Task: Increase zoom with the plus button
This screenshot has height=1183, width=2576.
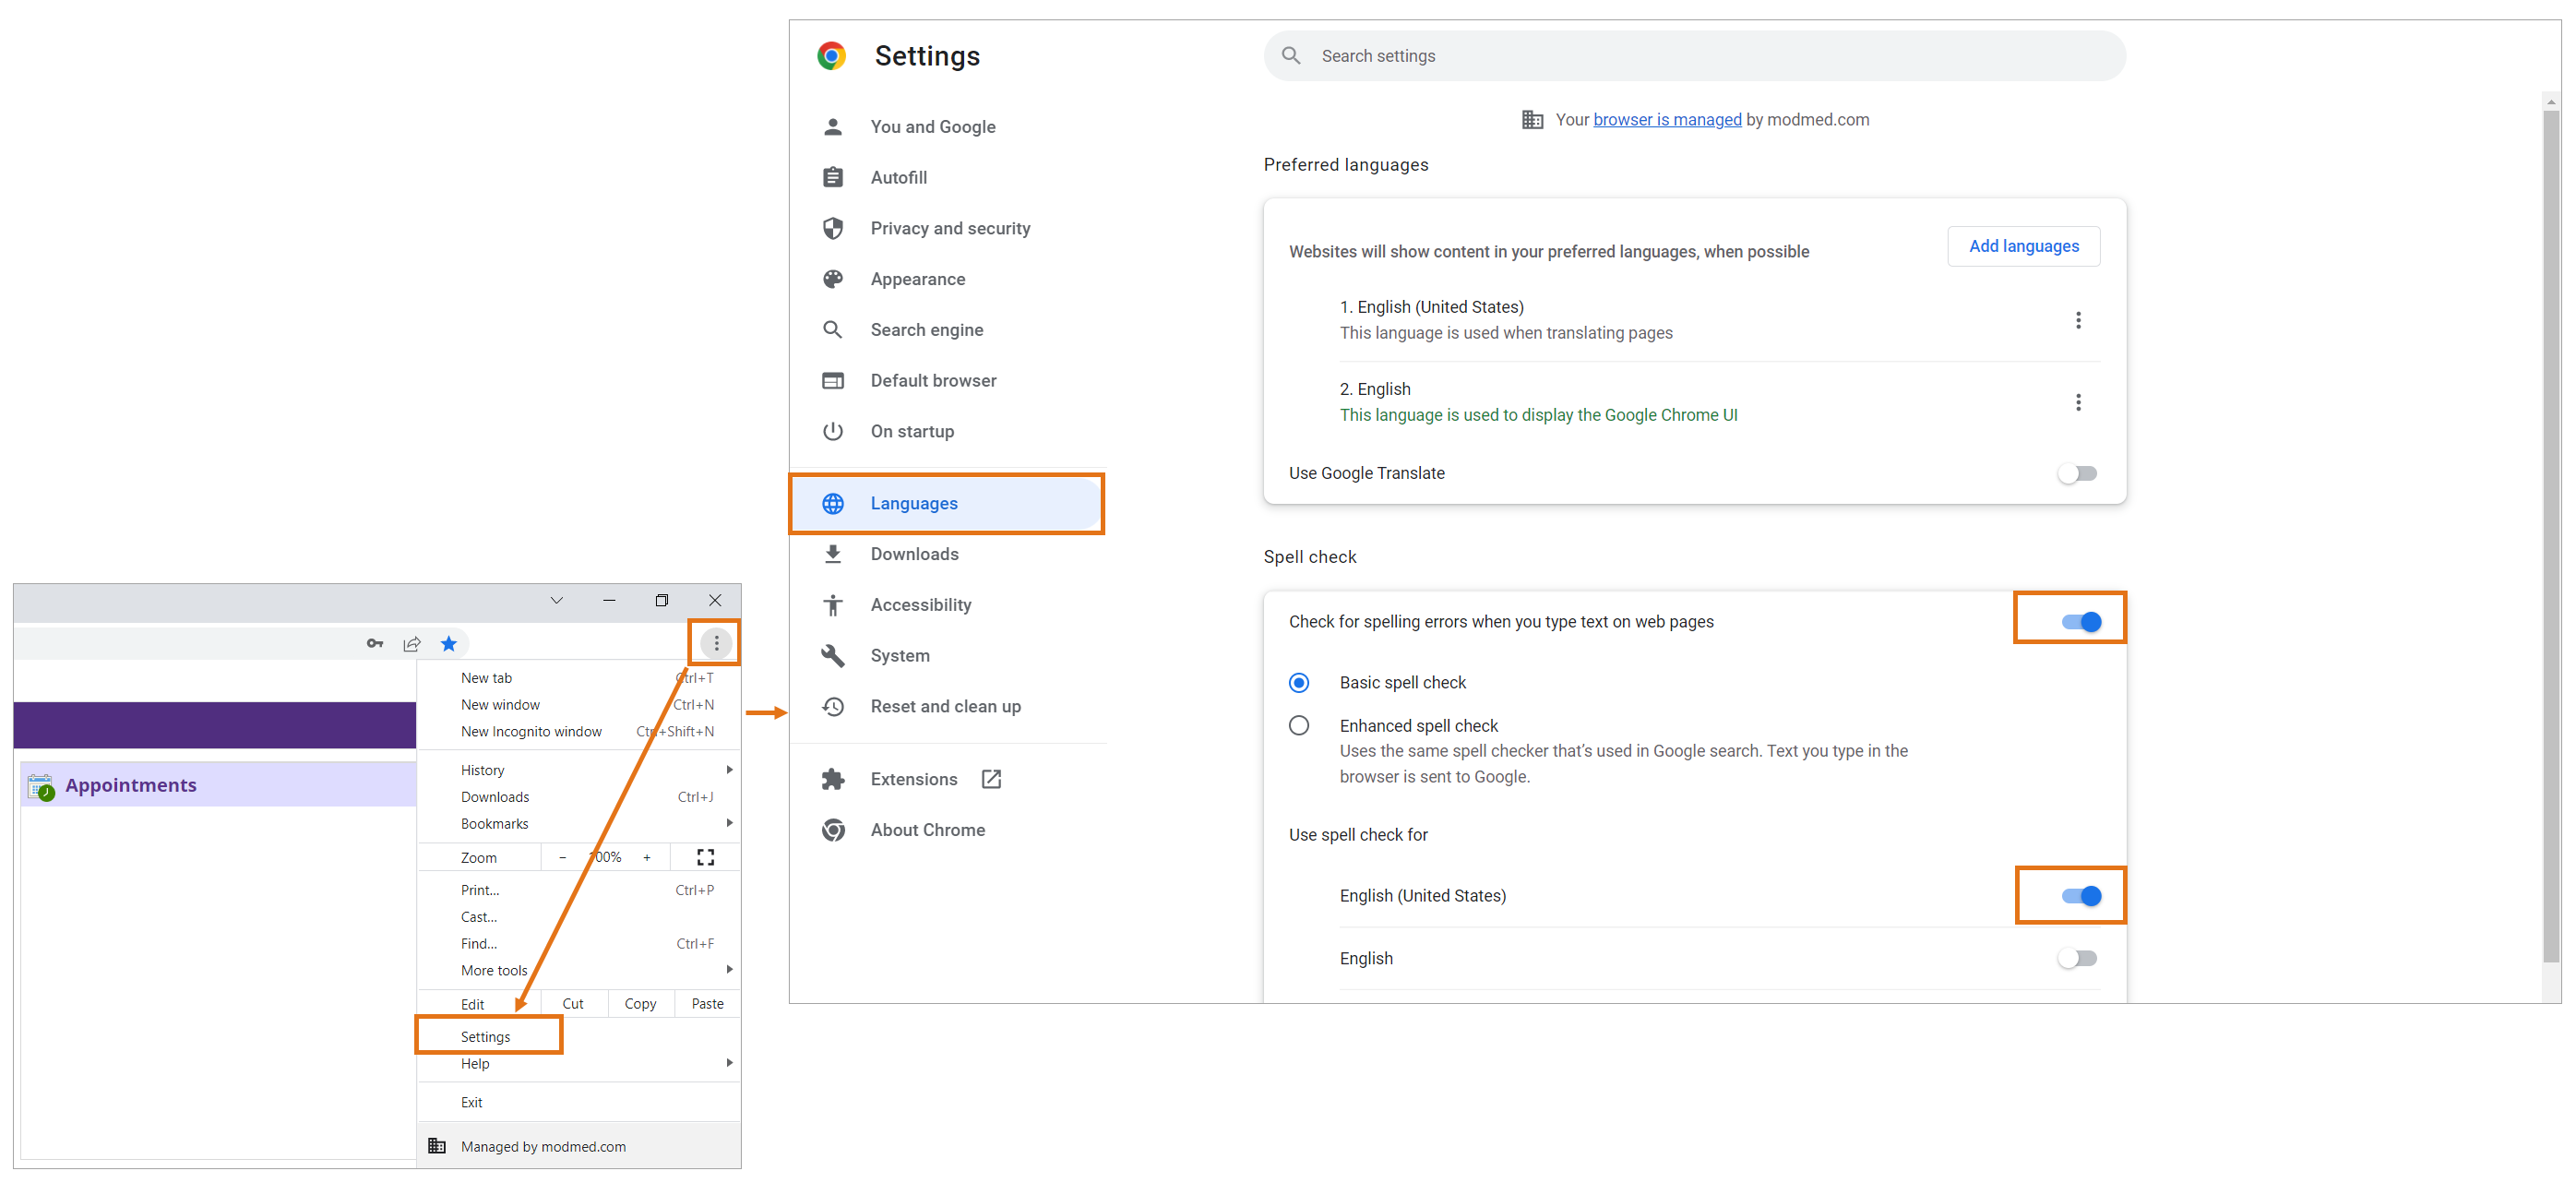Action: (647, 857)
